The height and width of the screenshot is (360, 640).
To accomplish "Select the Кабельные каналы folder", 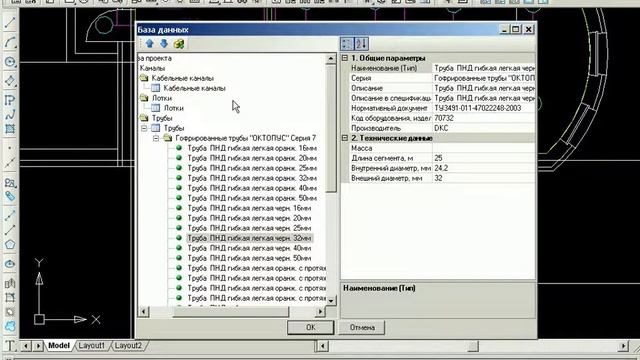I will 182,78.
